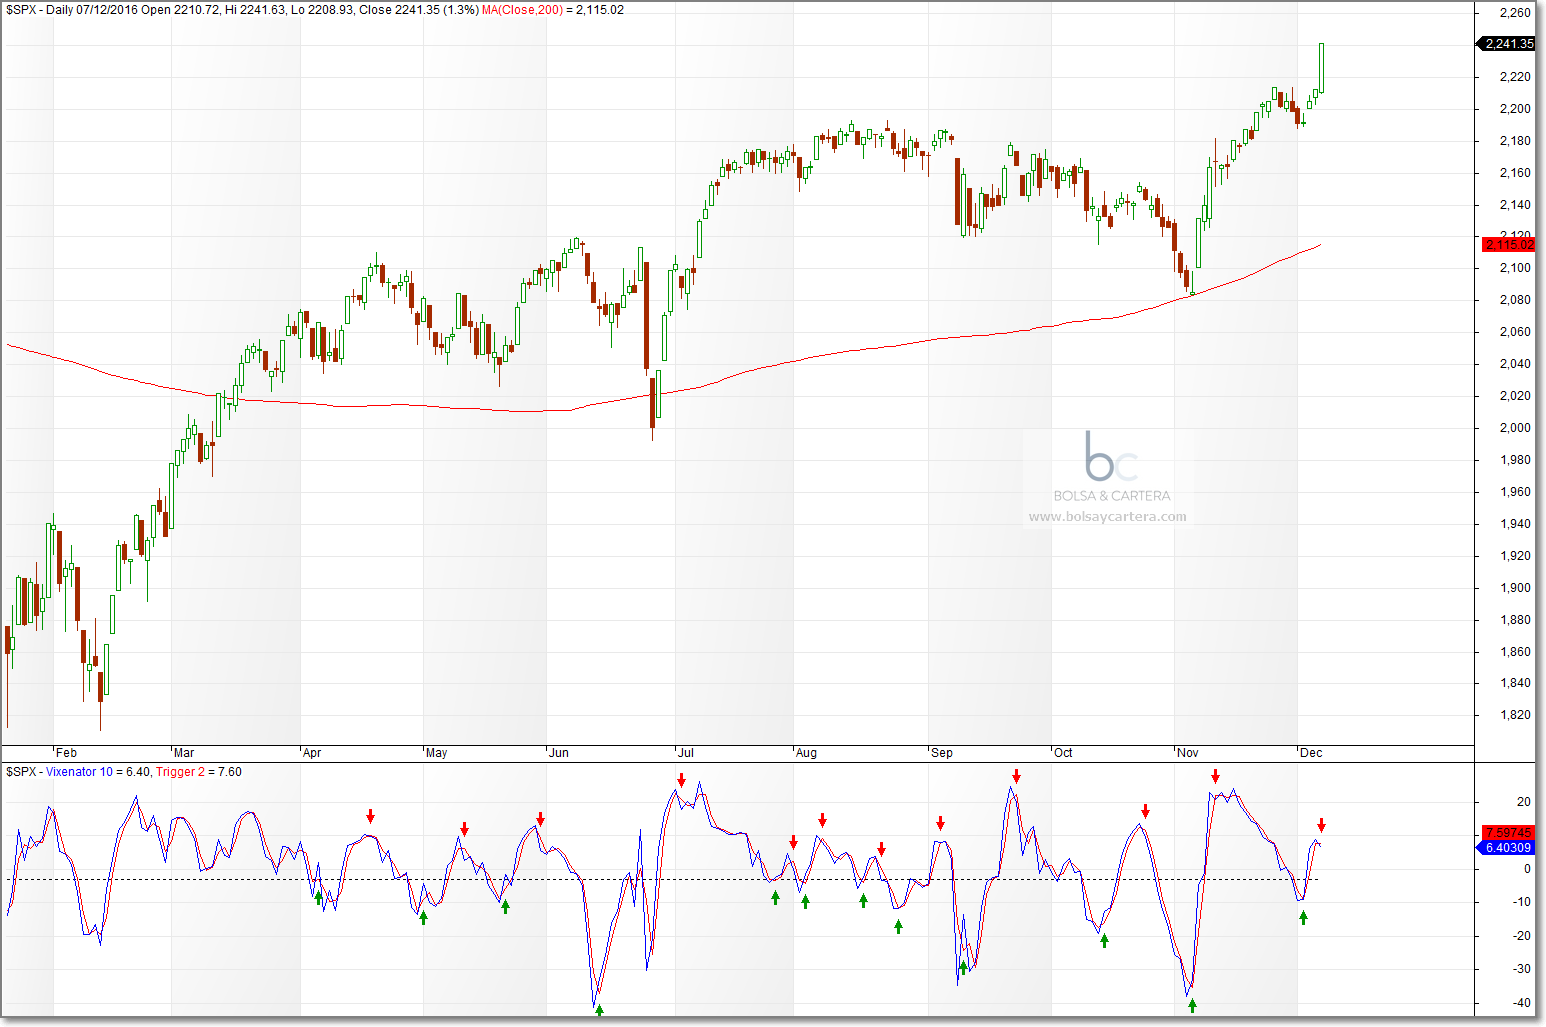Pick the 2,100 price axis label
This screenshot has width=1546, height=1027.
1516,268
